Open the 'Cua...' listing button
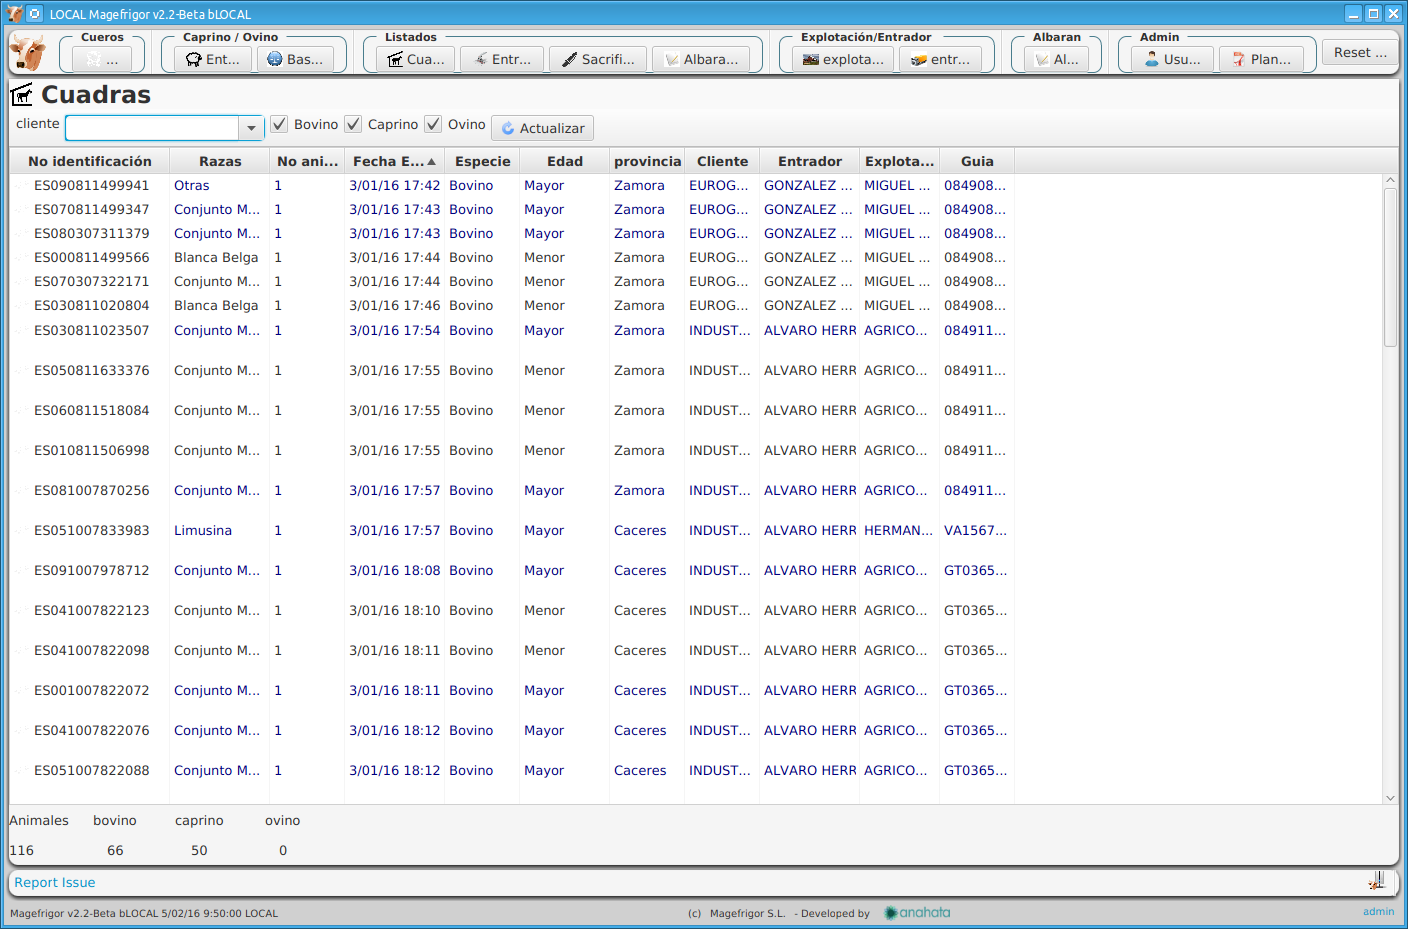The image size is (1408, 929). (416, 59)
